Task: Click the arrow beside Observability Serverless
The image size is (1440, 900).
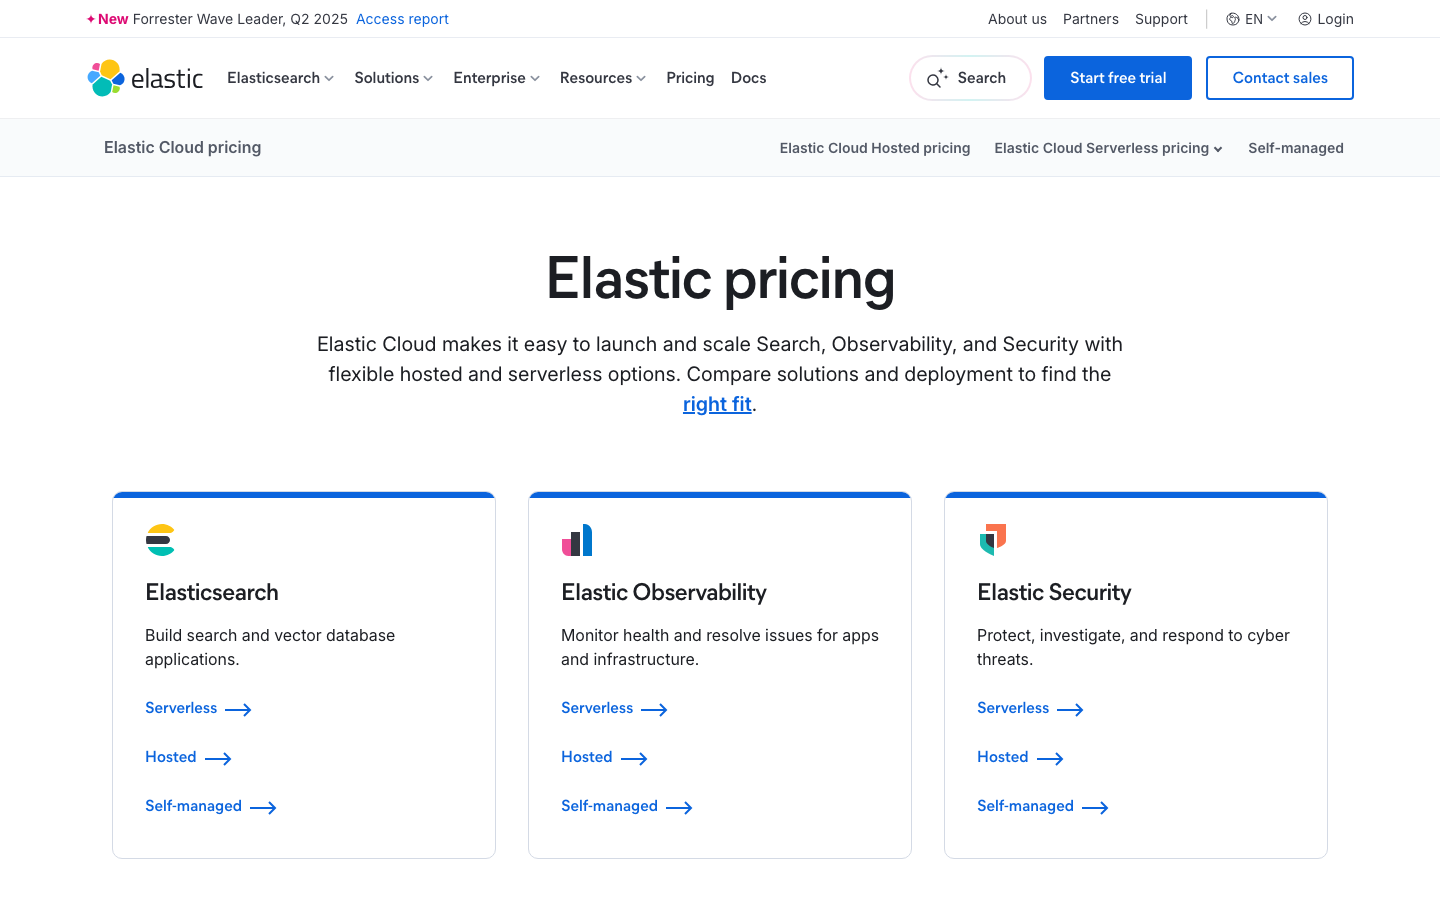Action: click(654, 709)
